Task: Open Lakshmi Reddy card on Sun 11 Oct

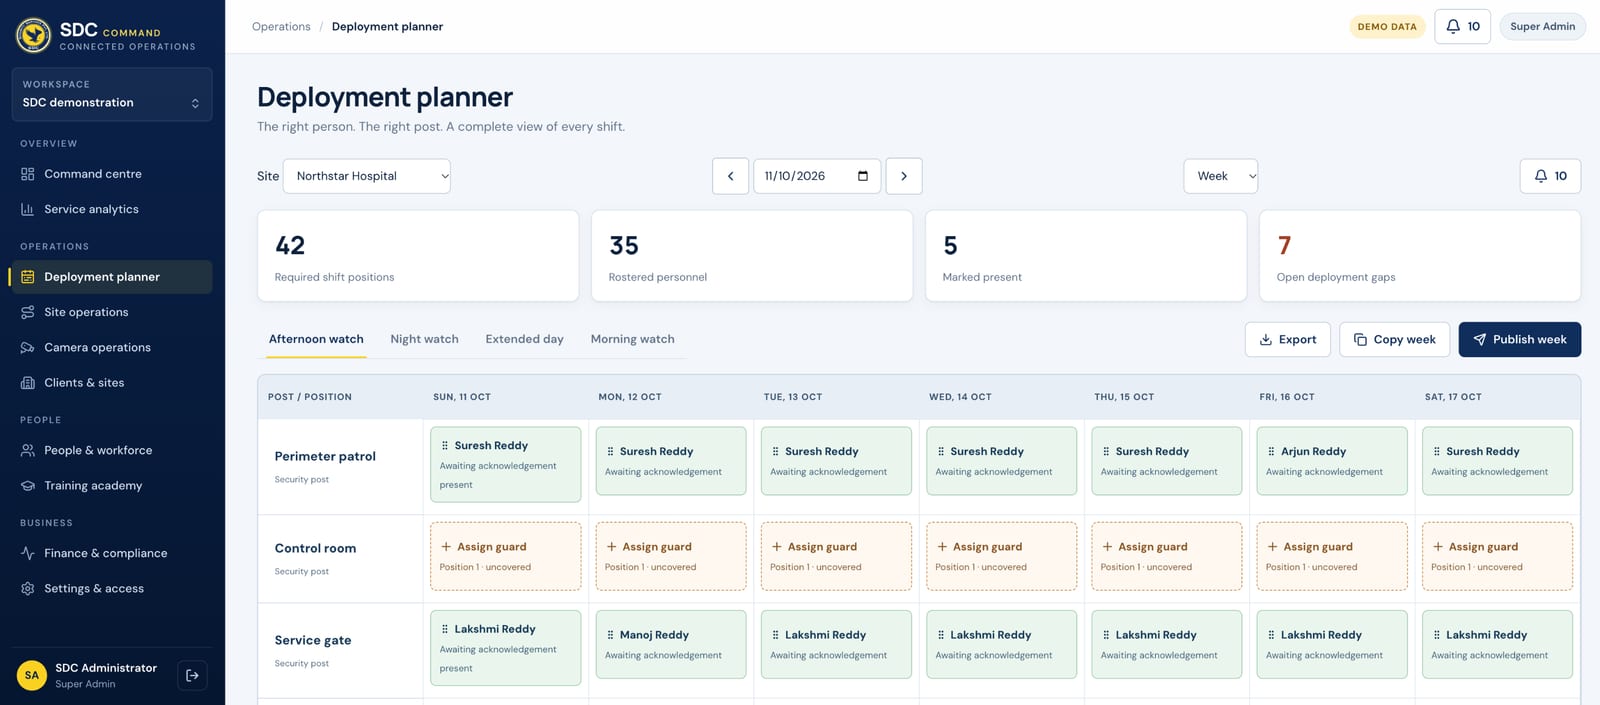Action: [506, 648]
